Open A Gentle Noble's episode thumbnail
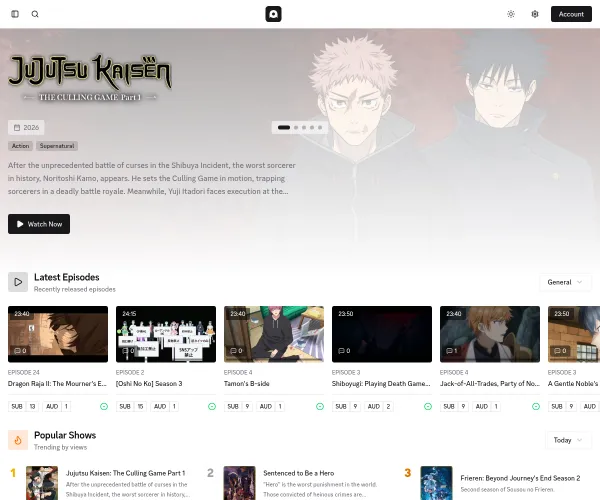The width and height of the screenshot is (600, 500). (x=574, y=334)
